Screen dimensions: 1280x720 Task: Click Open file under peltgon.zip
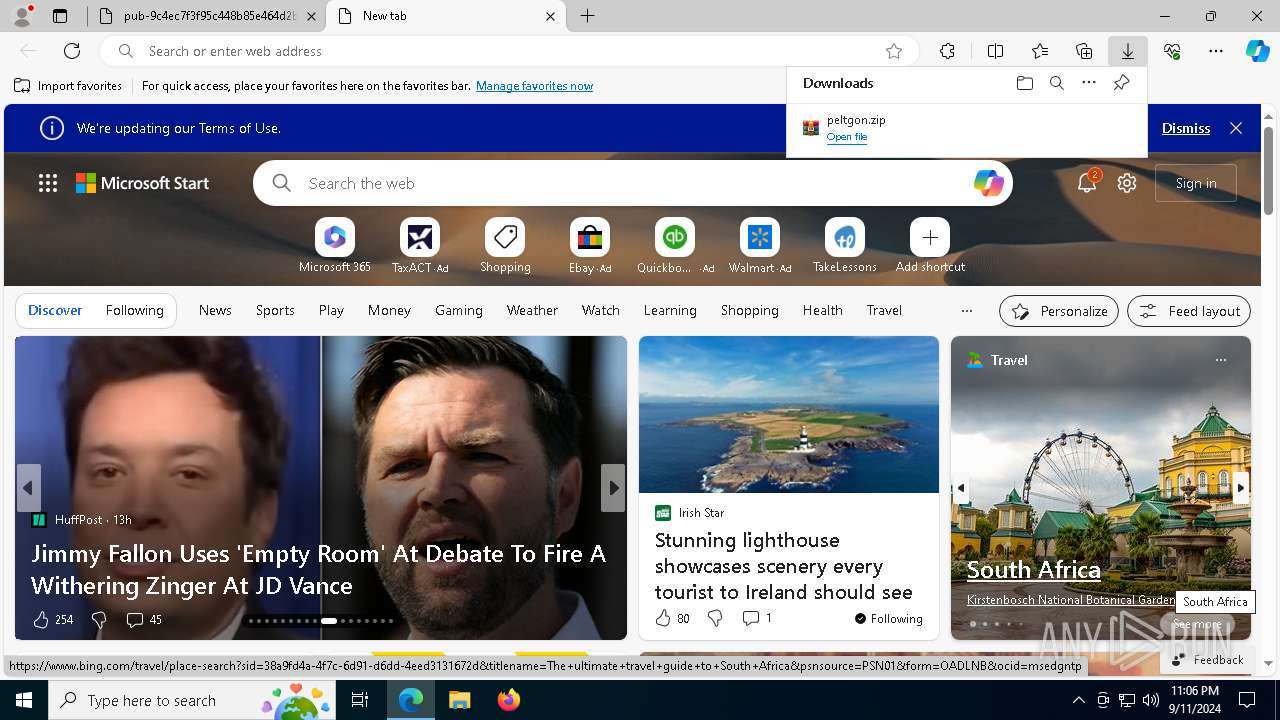[x=847, y=137]
